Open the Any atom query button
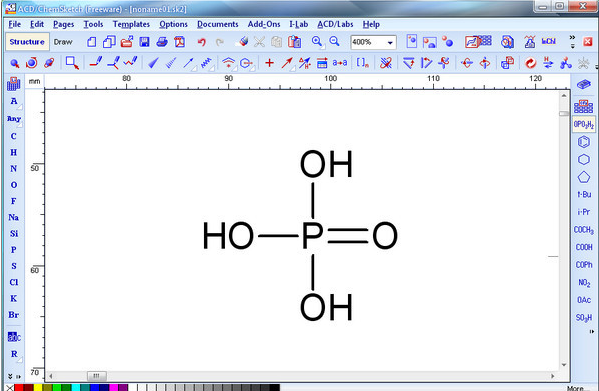This screenshot has width=599, height=391. point(14,119)
